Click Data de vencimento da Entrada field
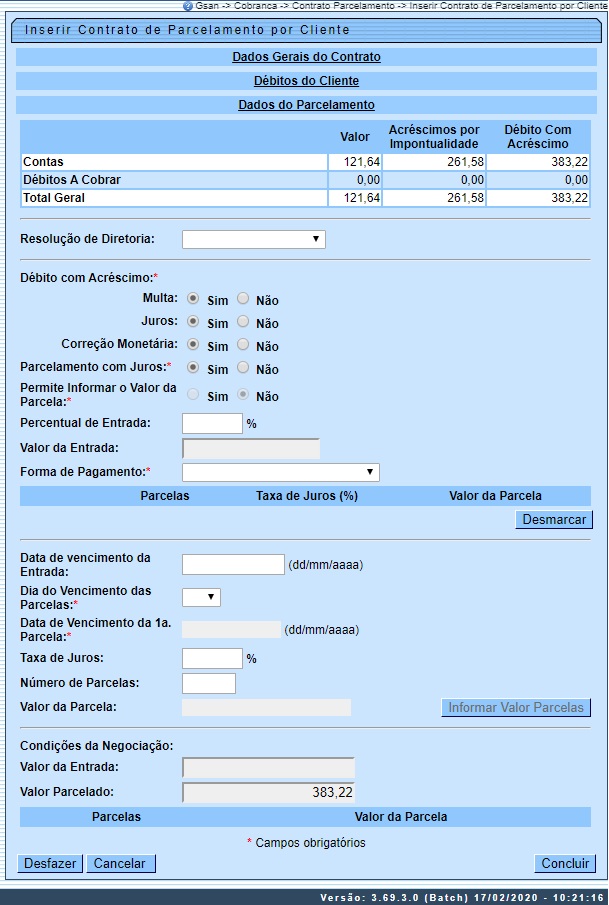This screenshot has width=609, height=905. (x=233, y=565)
